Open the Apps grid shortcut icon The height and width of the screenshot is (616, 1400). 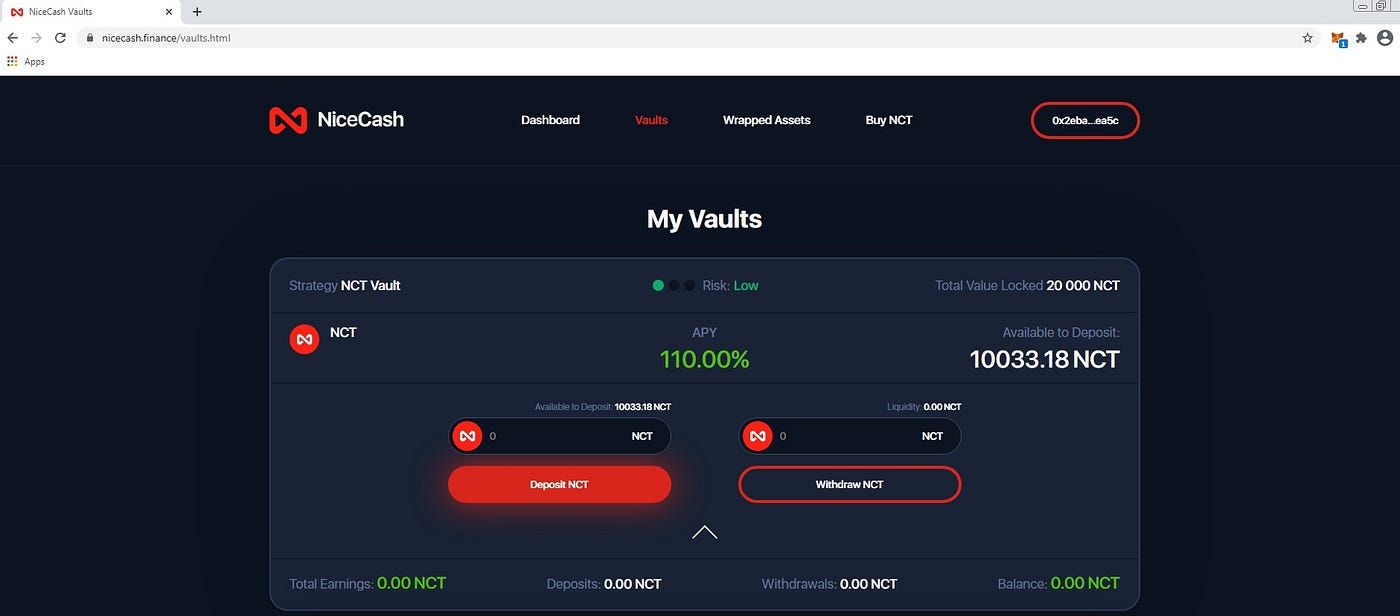click(12, 61)
